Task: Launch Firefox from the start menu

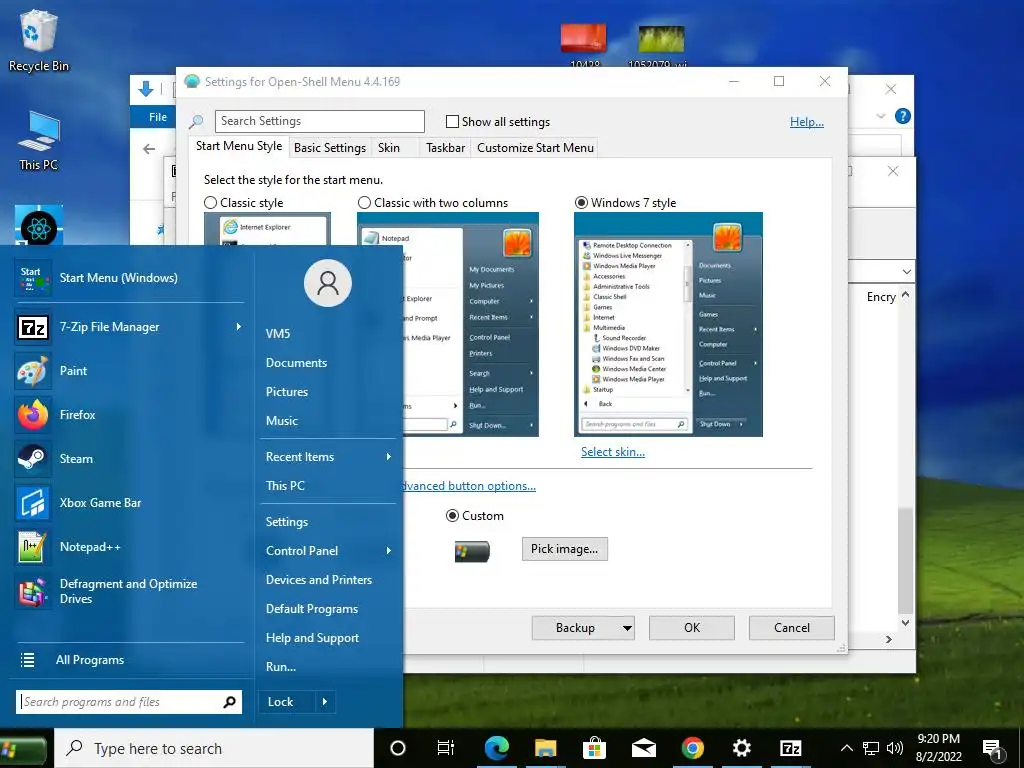Action: (x=129, y=415)
